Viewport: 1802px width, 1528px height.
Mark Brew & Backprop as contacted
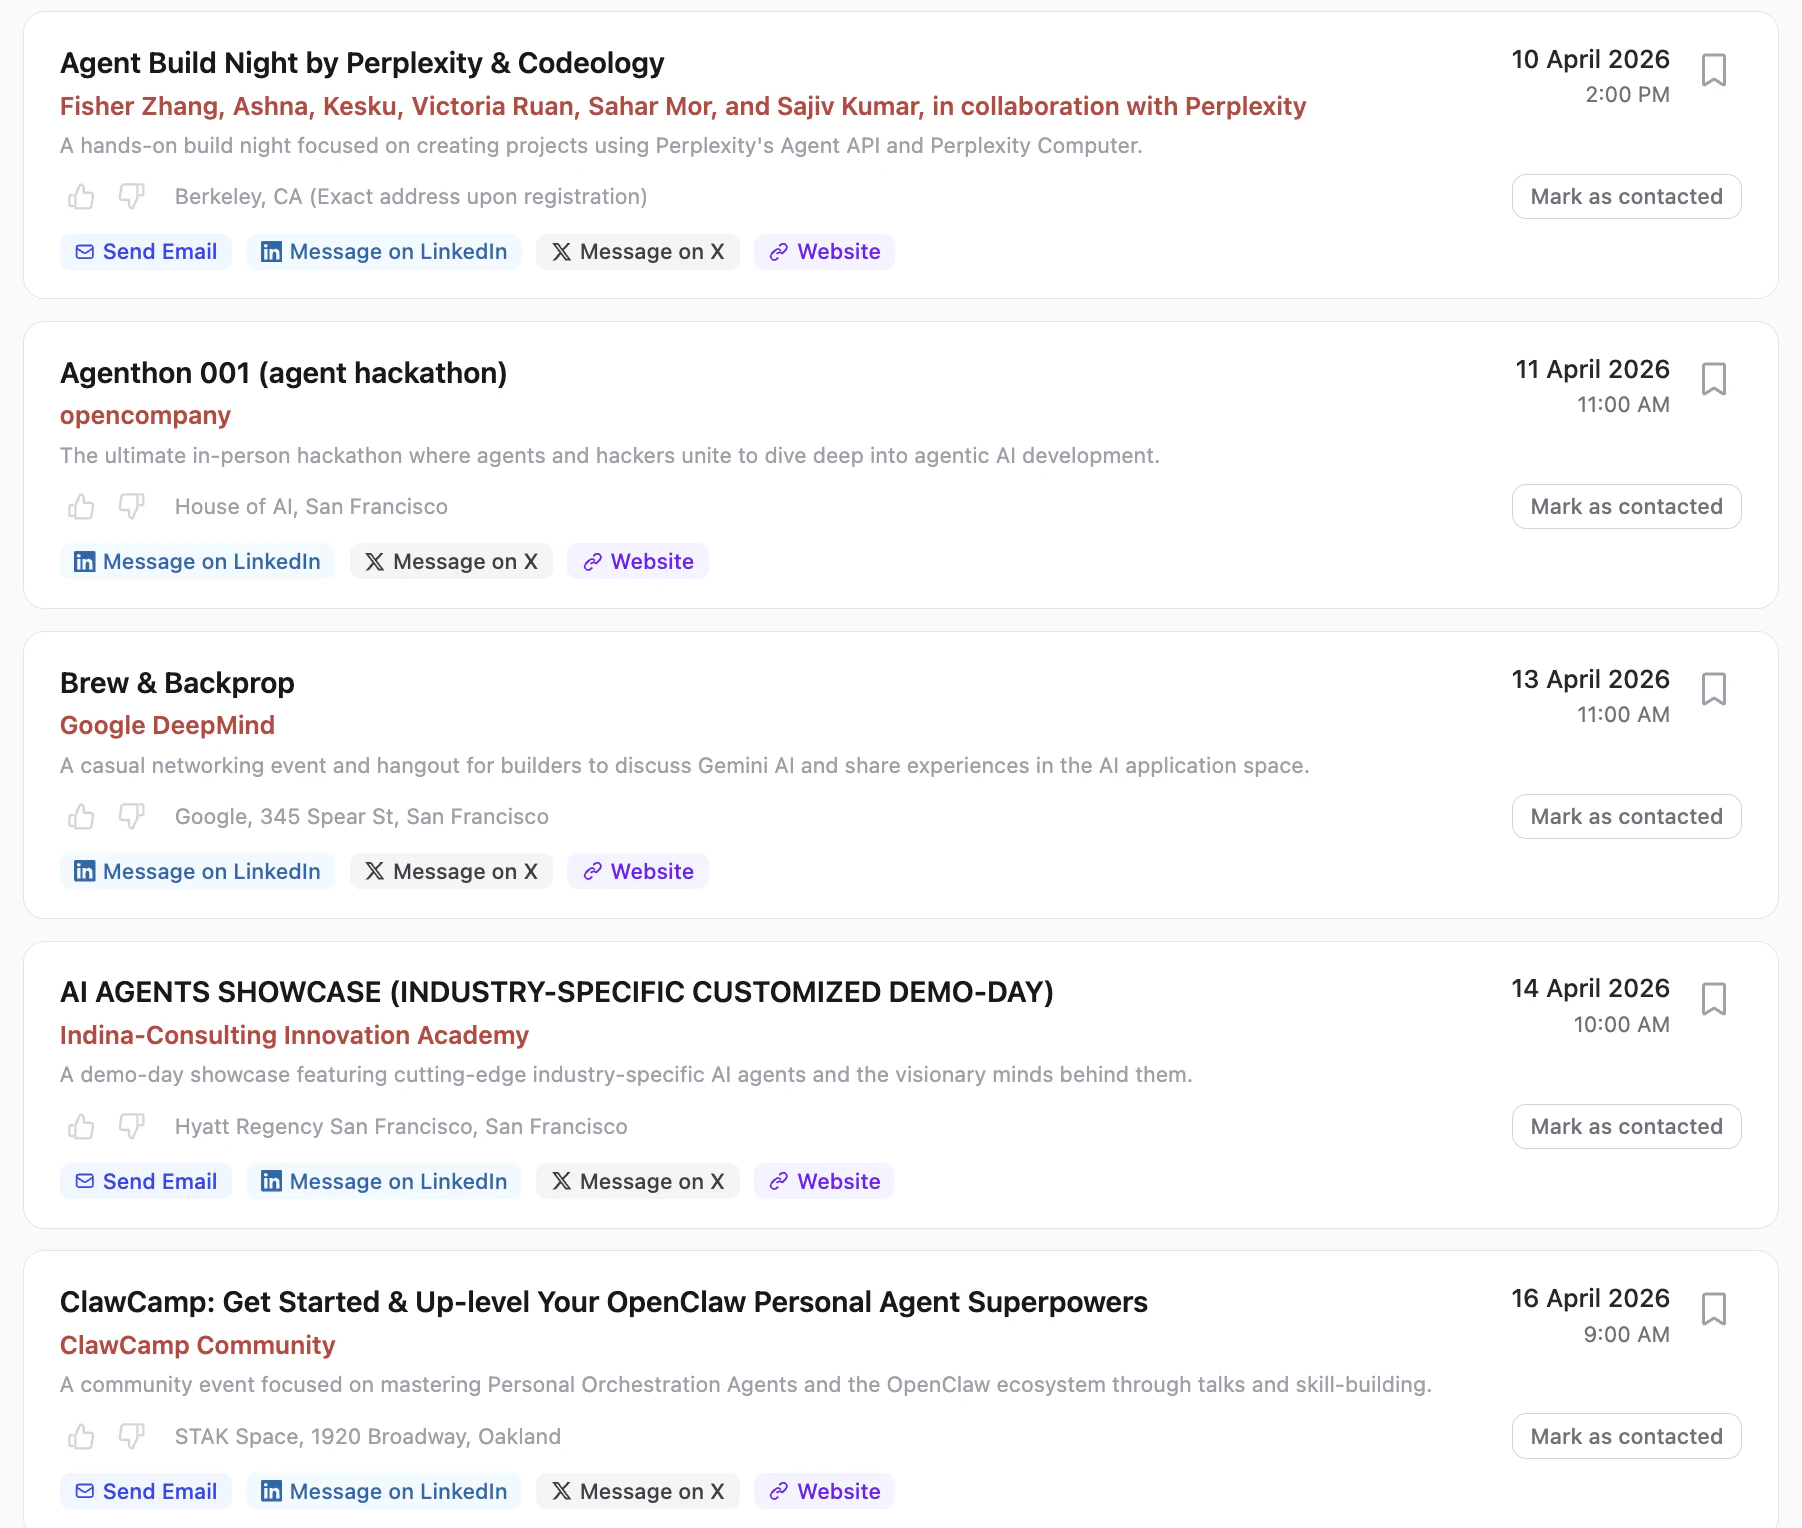pos(1626,816)
